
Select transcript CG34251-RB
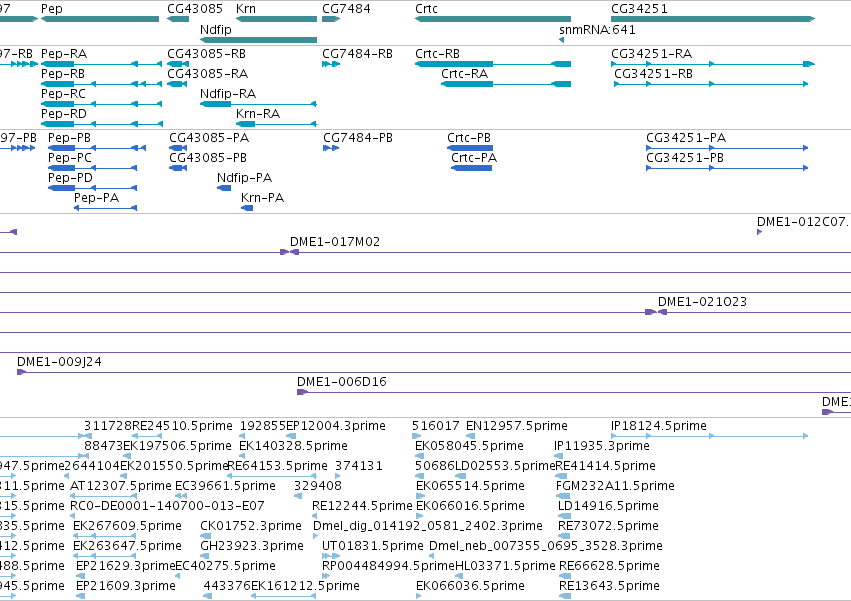(711, 84)
